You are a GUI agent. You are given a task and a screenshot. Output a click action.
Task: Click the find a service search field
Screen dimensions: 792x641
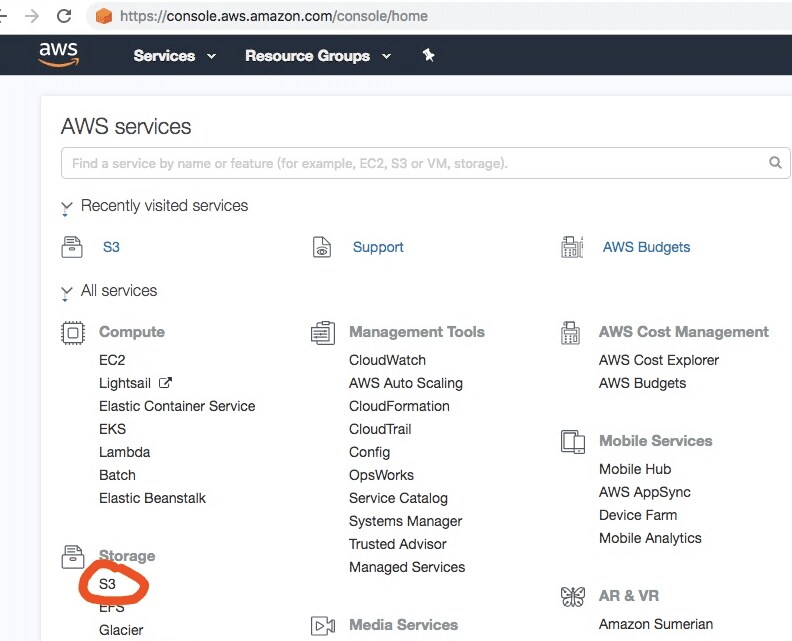(x=425, y=163)
